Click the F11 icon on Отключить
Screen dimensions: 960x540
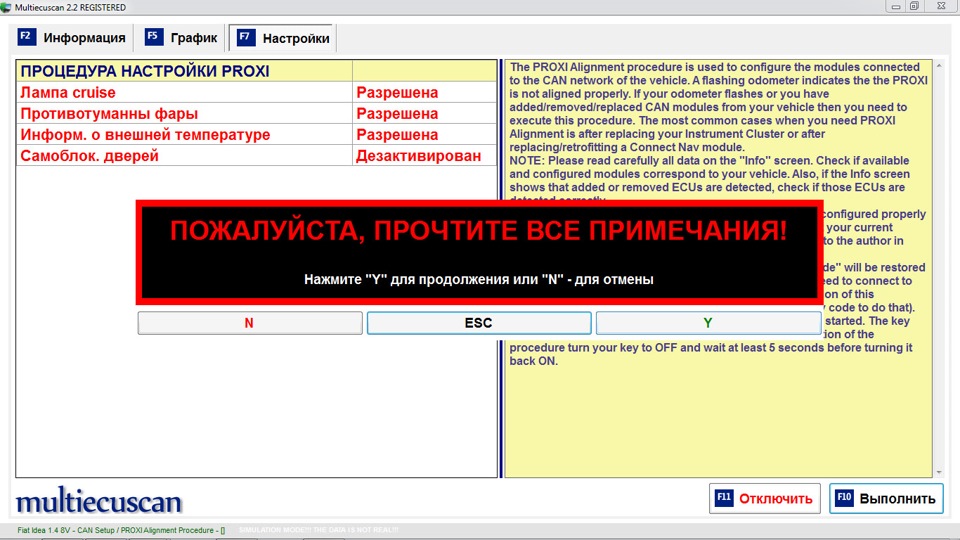724,497
